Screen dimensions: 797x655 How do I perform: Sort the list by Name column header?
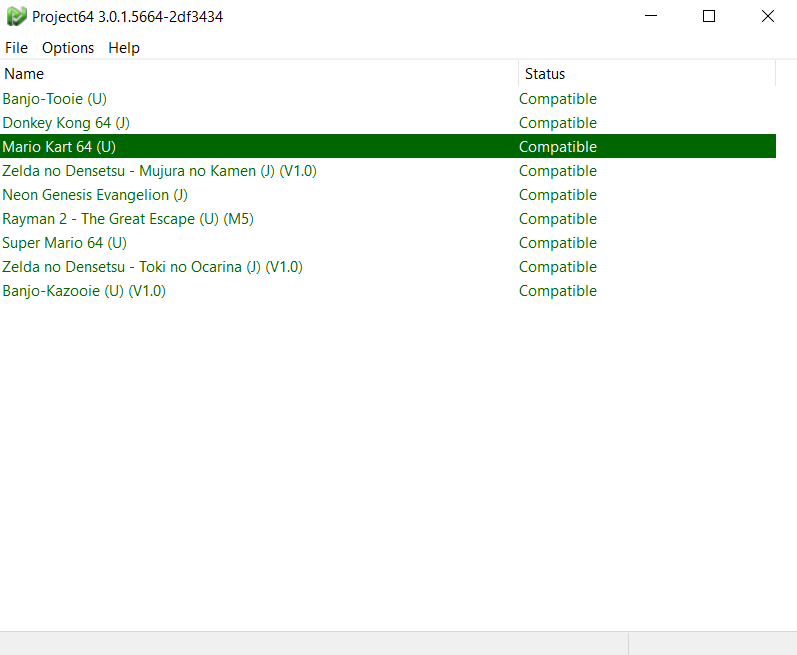[x=259, y=74]
